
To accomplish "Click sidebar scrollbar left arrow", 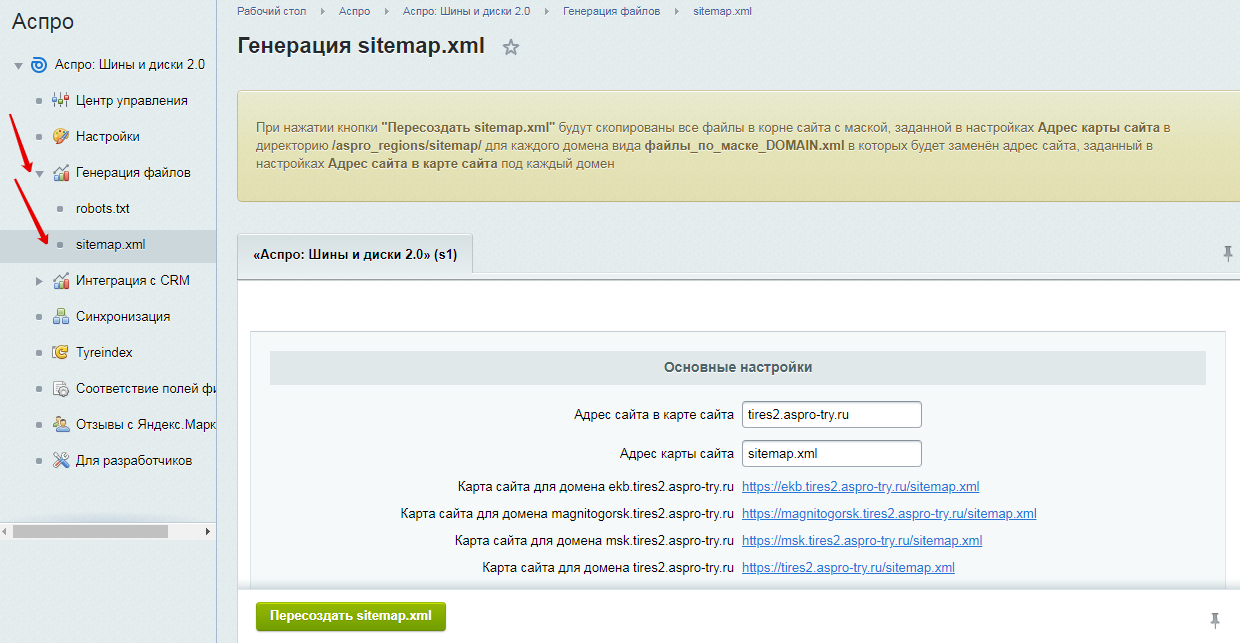I will coord(6,531).
